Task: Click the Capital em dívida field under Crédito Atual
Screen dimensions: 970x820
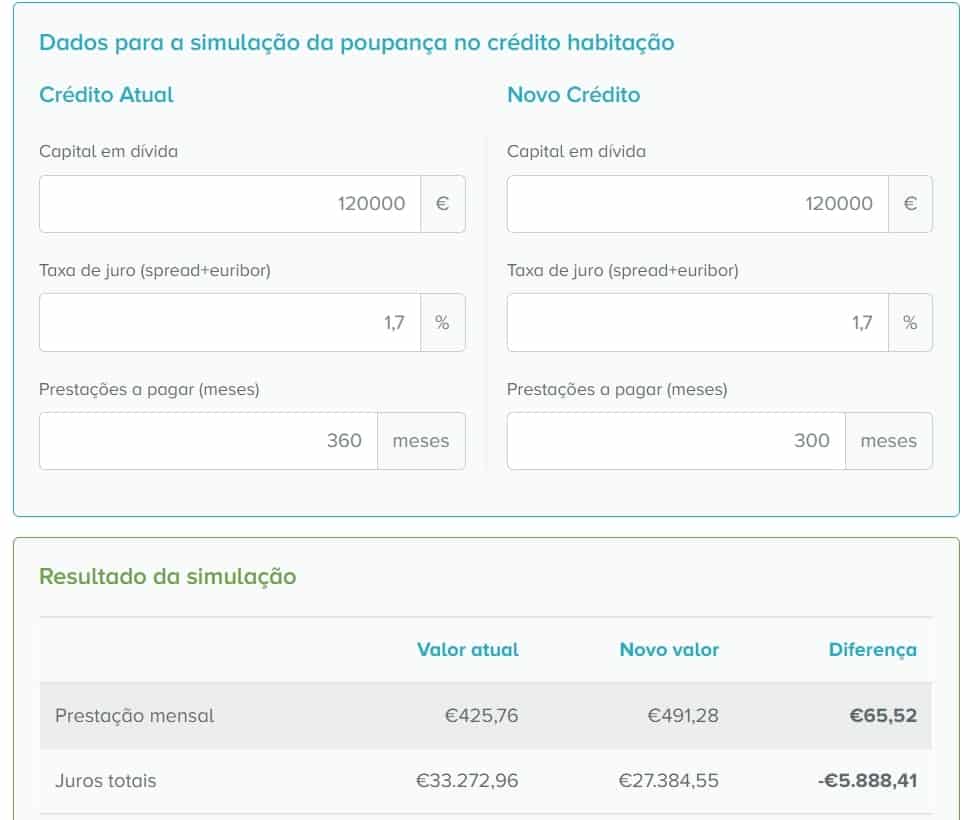Action: 230,203
